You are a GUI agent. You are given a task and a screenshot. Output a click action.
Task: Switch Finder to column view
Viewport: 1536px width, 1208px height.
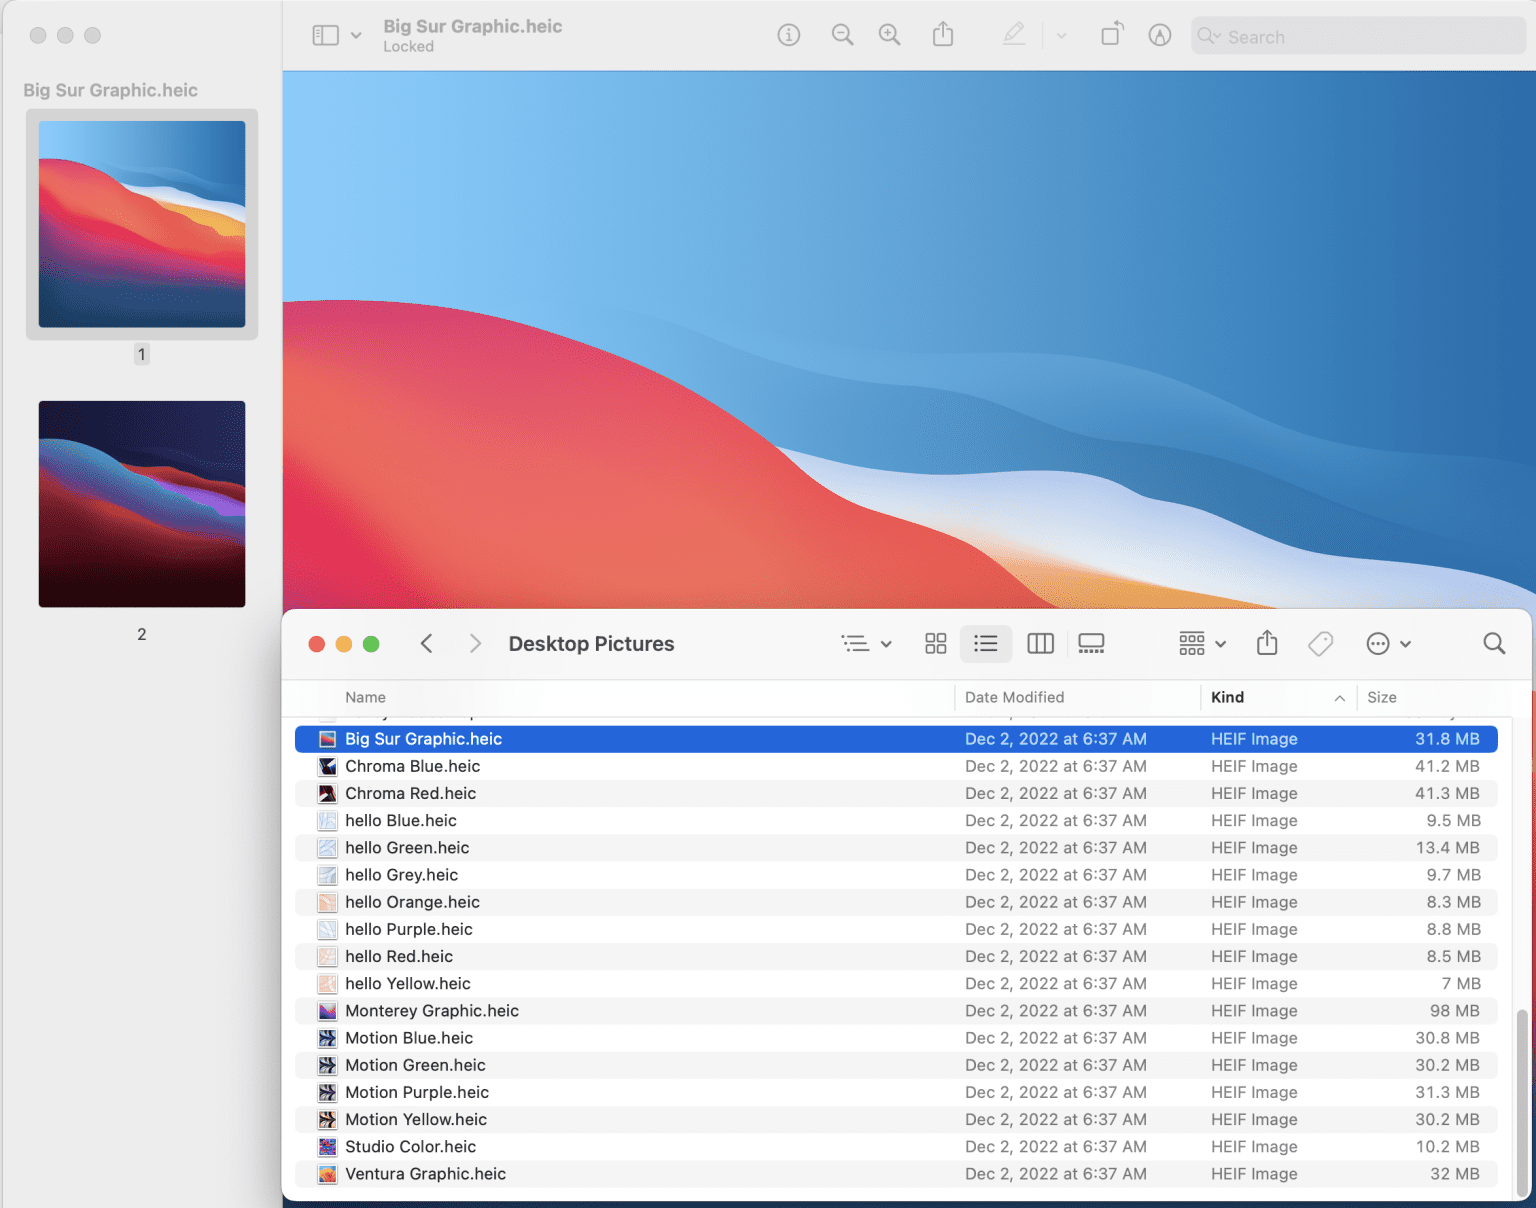tap(1040, 643)
